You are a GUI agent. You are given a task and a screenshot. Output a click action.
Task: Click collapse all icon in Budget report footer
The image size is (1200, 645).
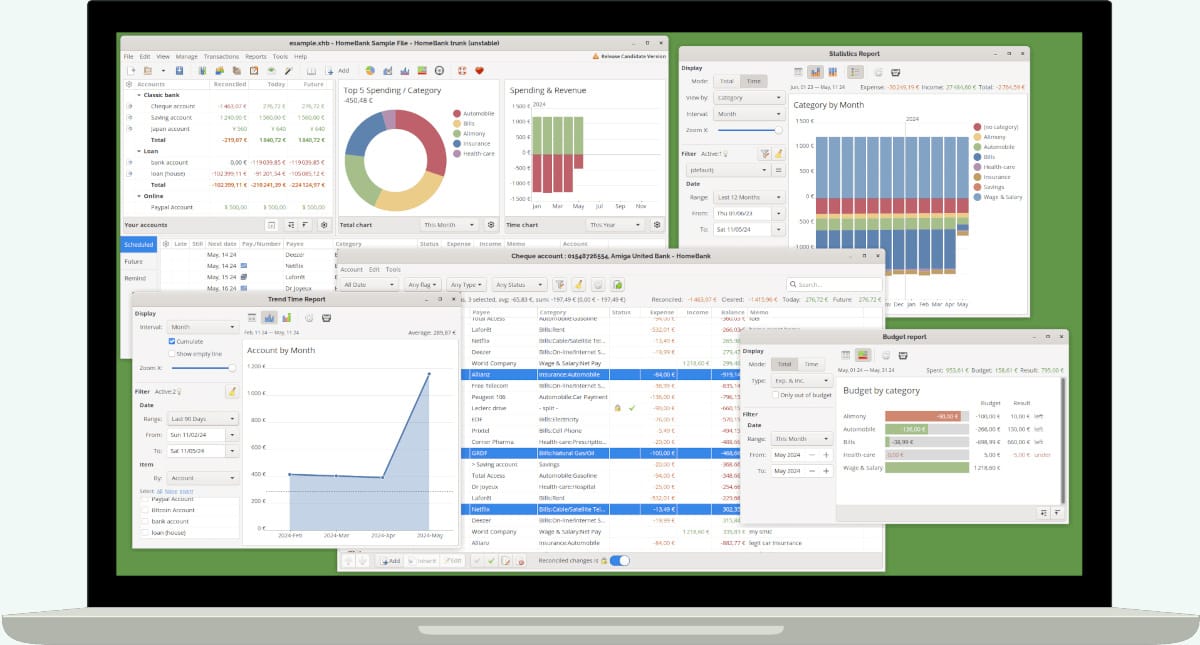point(1058,512)
